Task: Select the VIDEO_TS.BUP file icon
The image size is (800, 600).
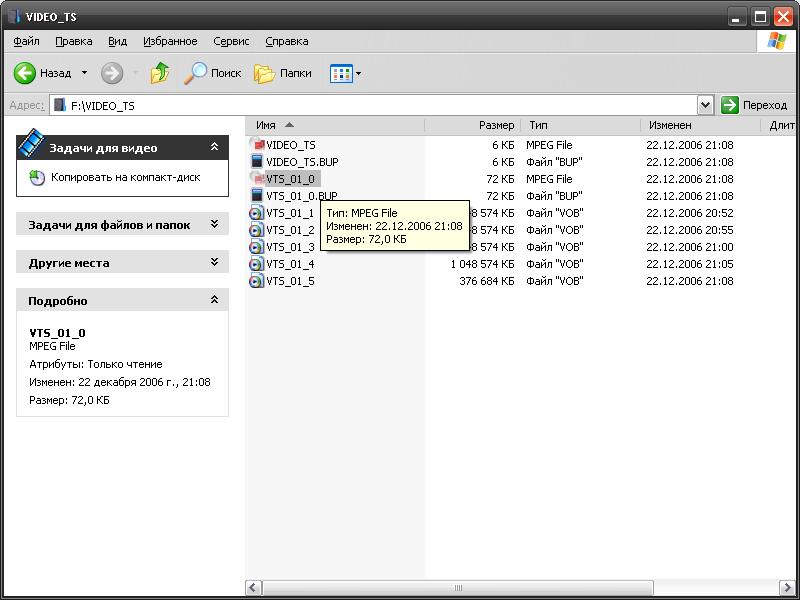Action: (x=257, y=162)
